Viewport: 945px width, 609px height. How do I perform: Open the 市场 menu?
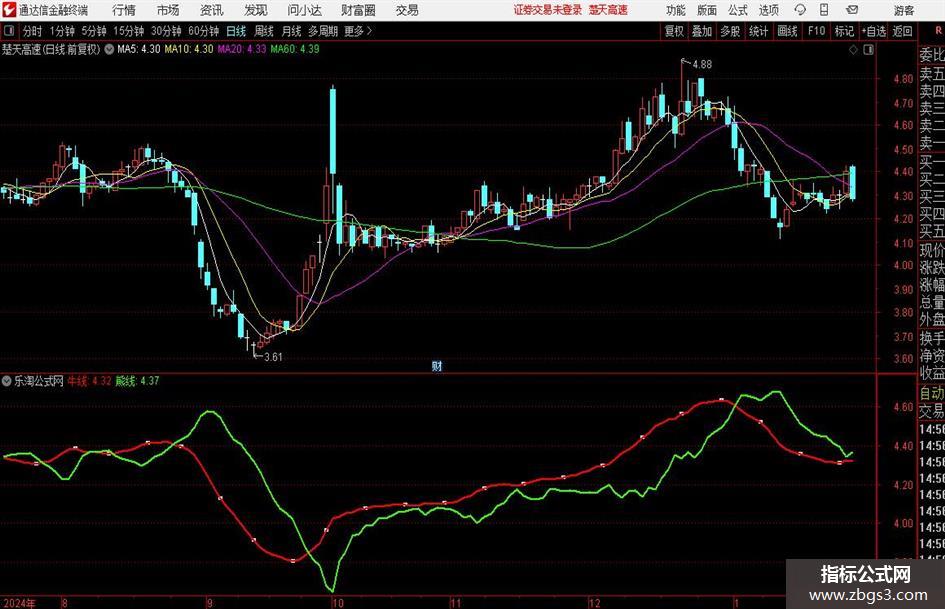click(168, 10)
